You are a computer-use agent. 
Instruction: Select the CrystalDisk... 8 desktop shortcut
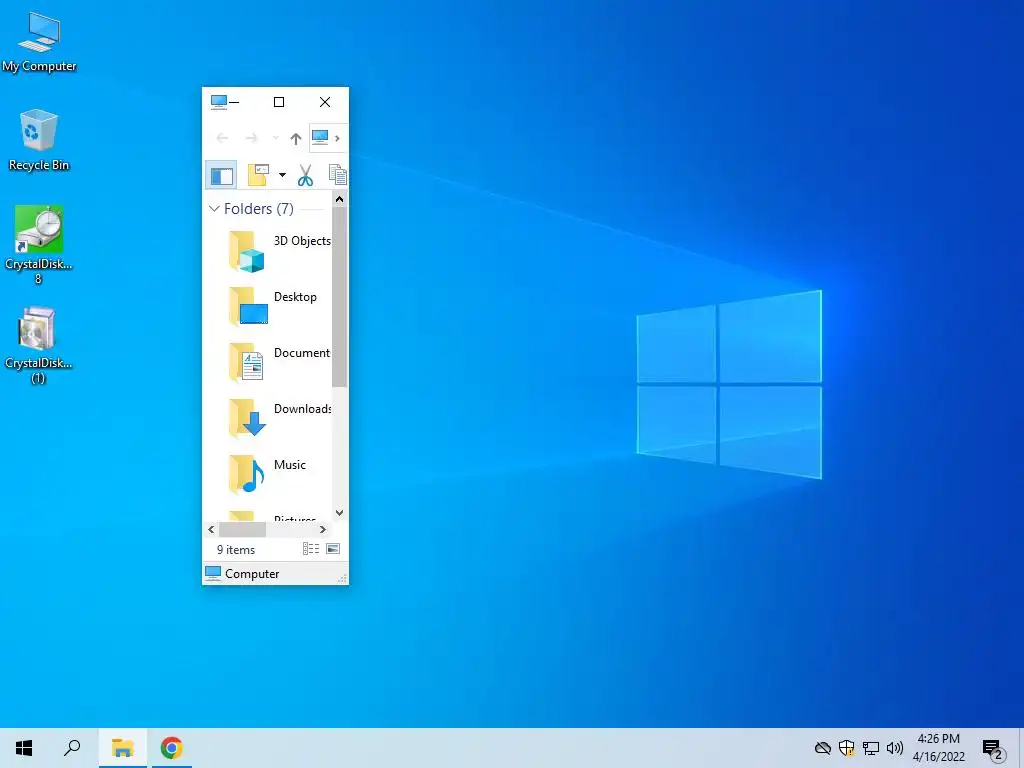click(39, 245)
